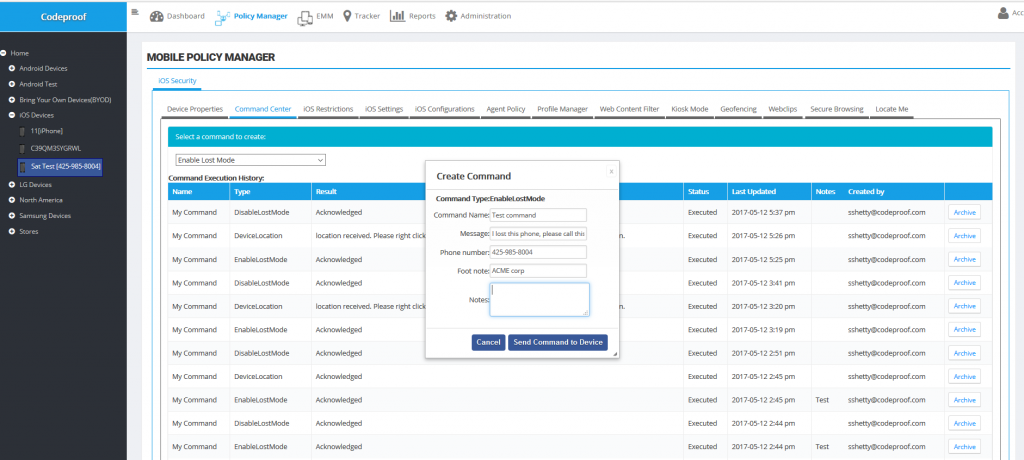Expand the Stores group

[12, 231]
